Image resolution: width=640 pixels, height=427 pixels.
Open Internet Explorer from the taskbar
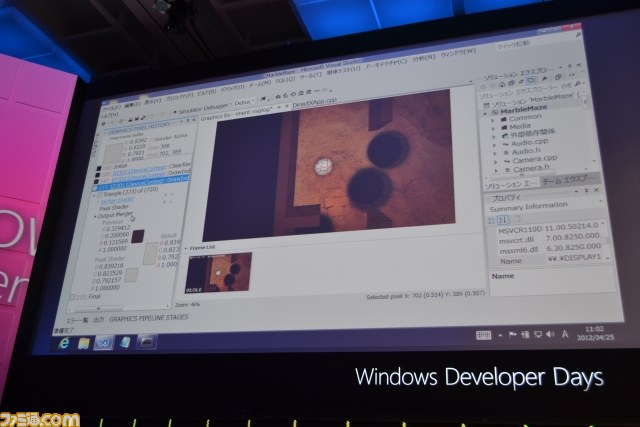[x=64, y=343]
